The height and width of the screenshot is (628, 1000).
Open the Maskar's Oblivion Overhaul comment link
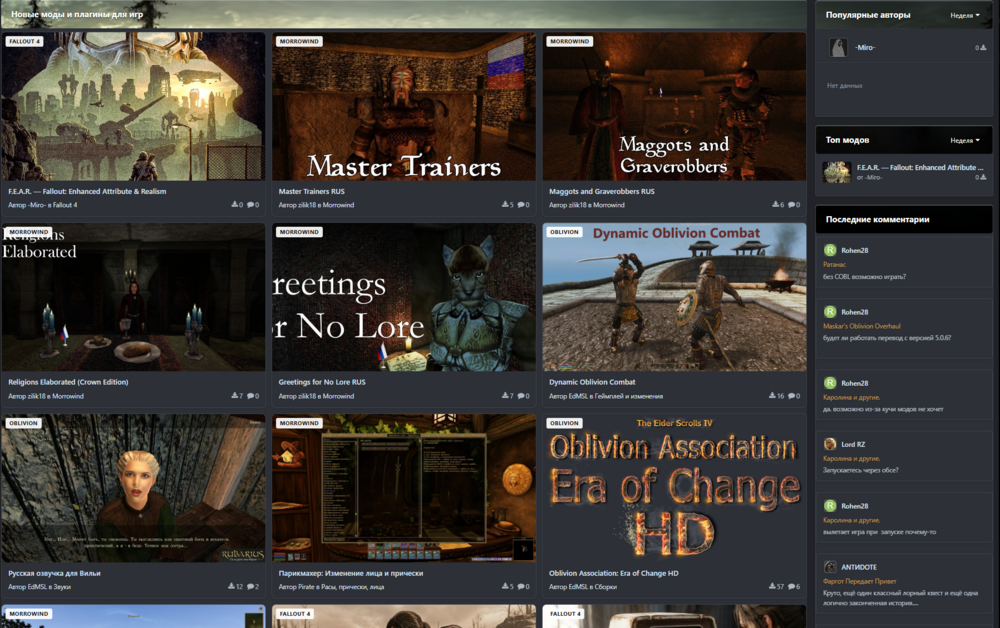pos(862,326)
